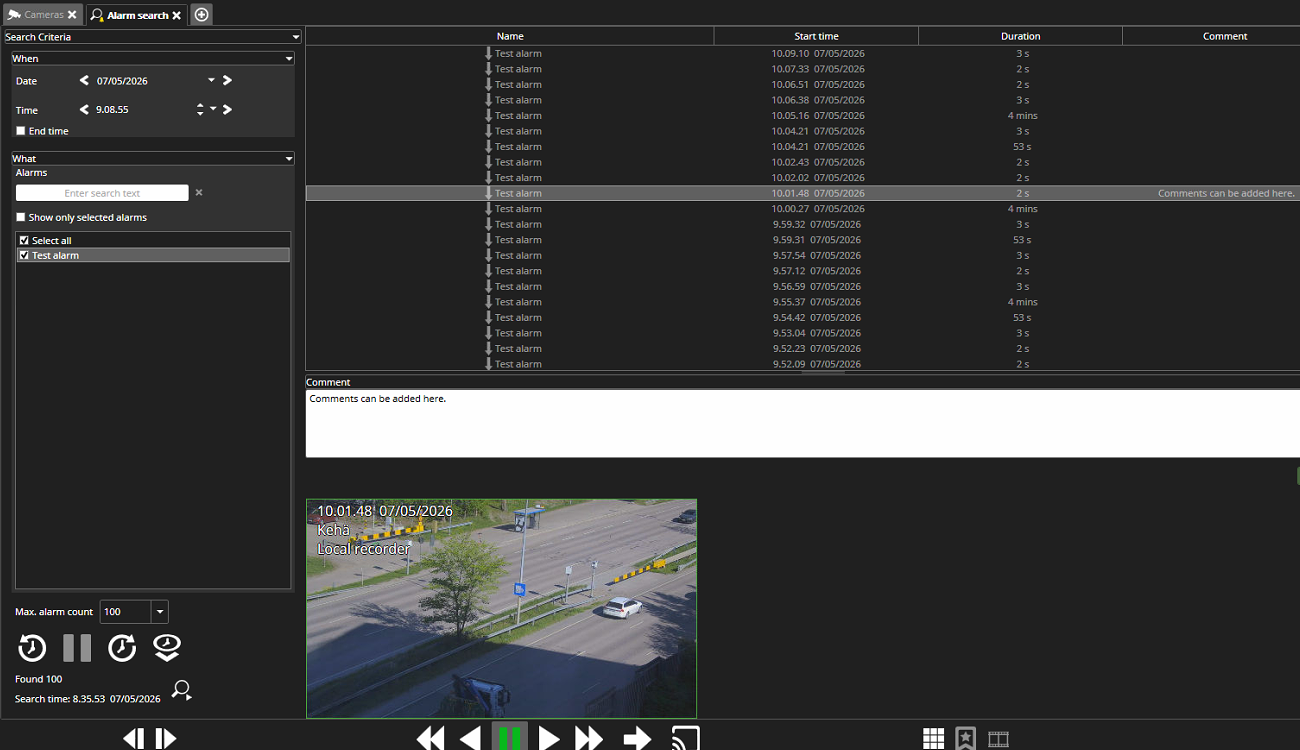Viewport: 1300px width, 750px height.
Task: Collapse the When section
Action: [289, 59]
